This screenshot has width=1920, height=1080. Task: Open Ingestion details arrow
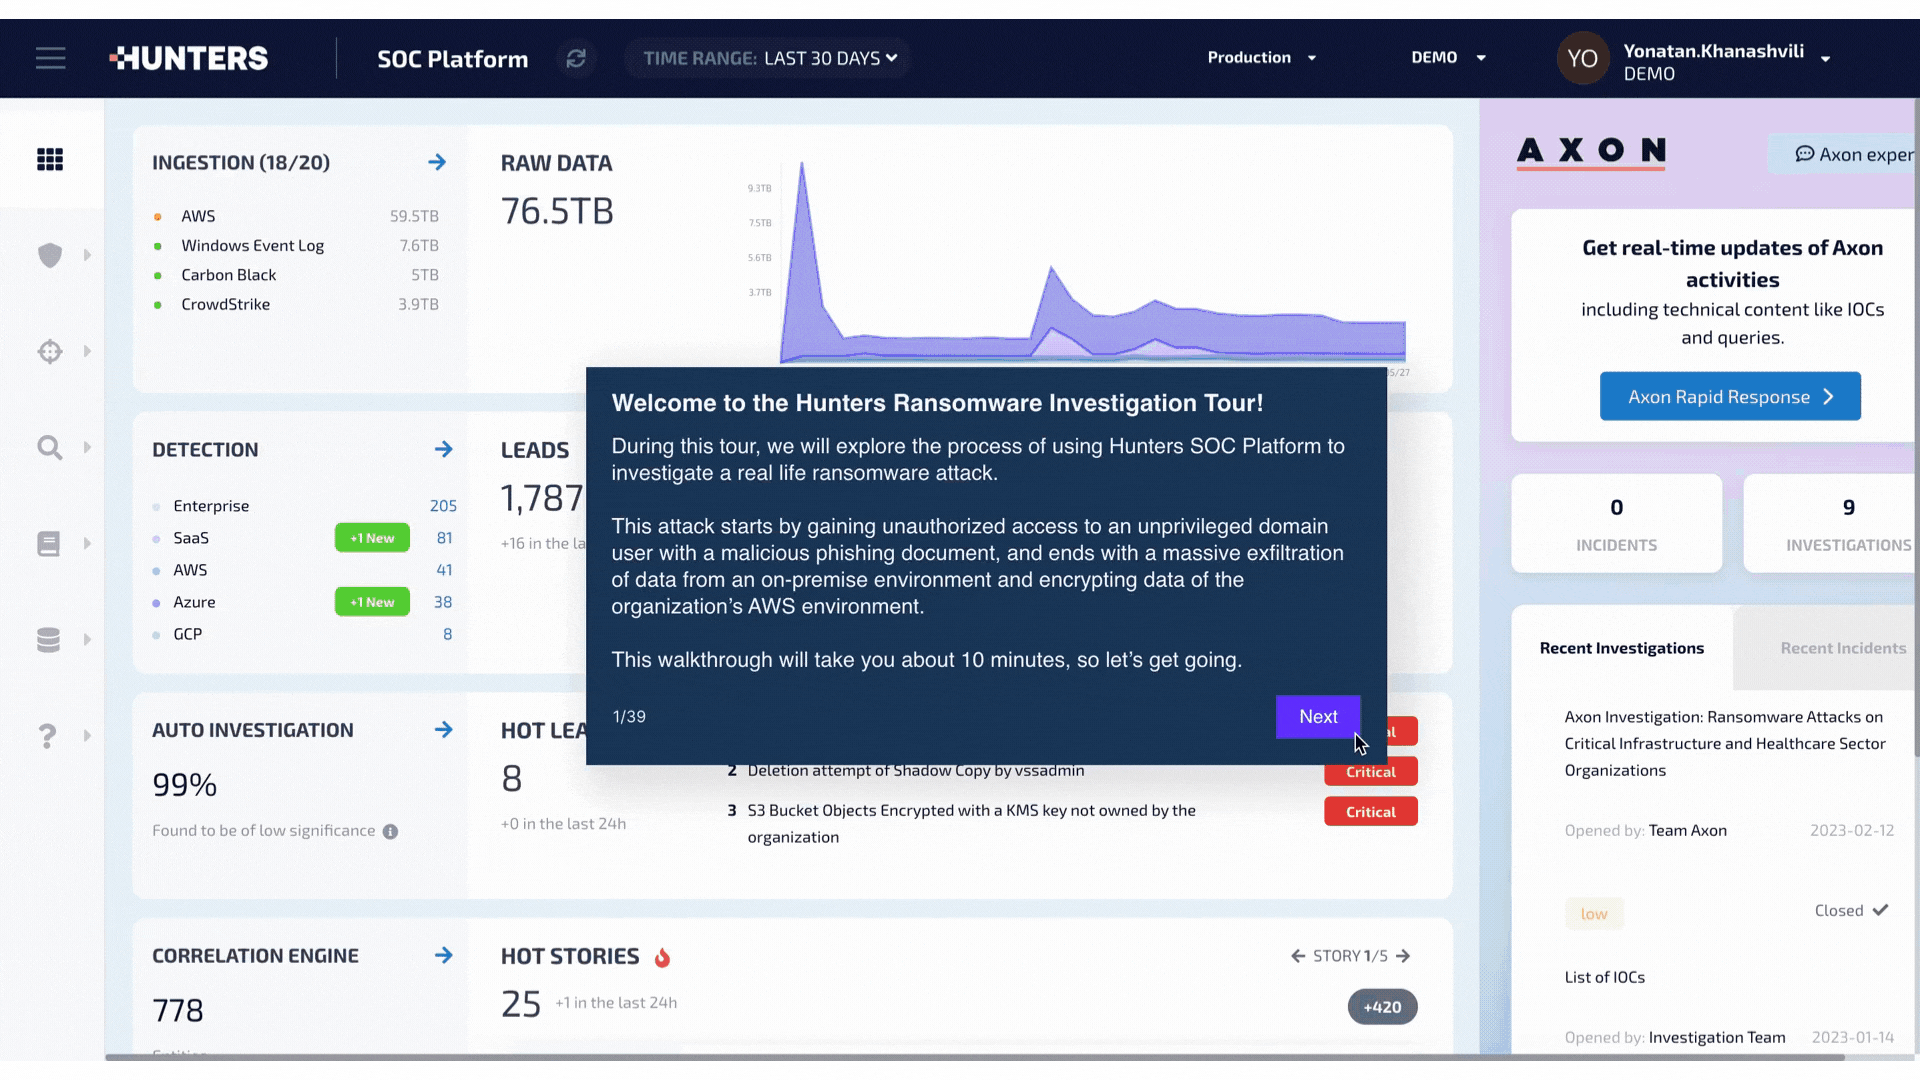(437, 162)
